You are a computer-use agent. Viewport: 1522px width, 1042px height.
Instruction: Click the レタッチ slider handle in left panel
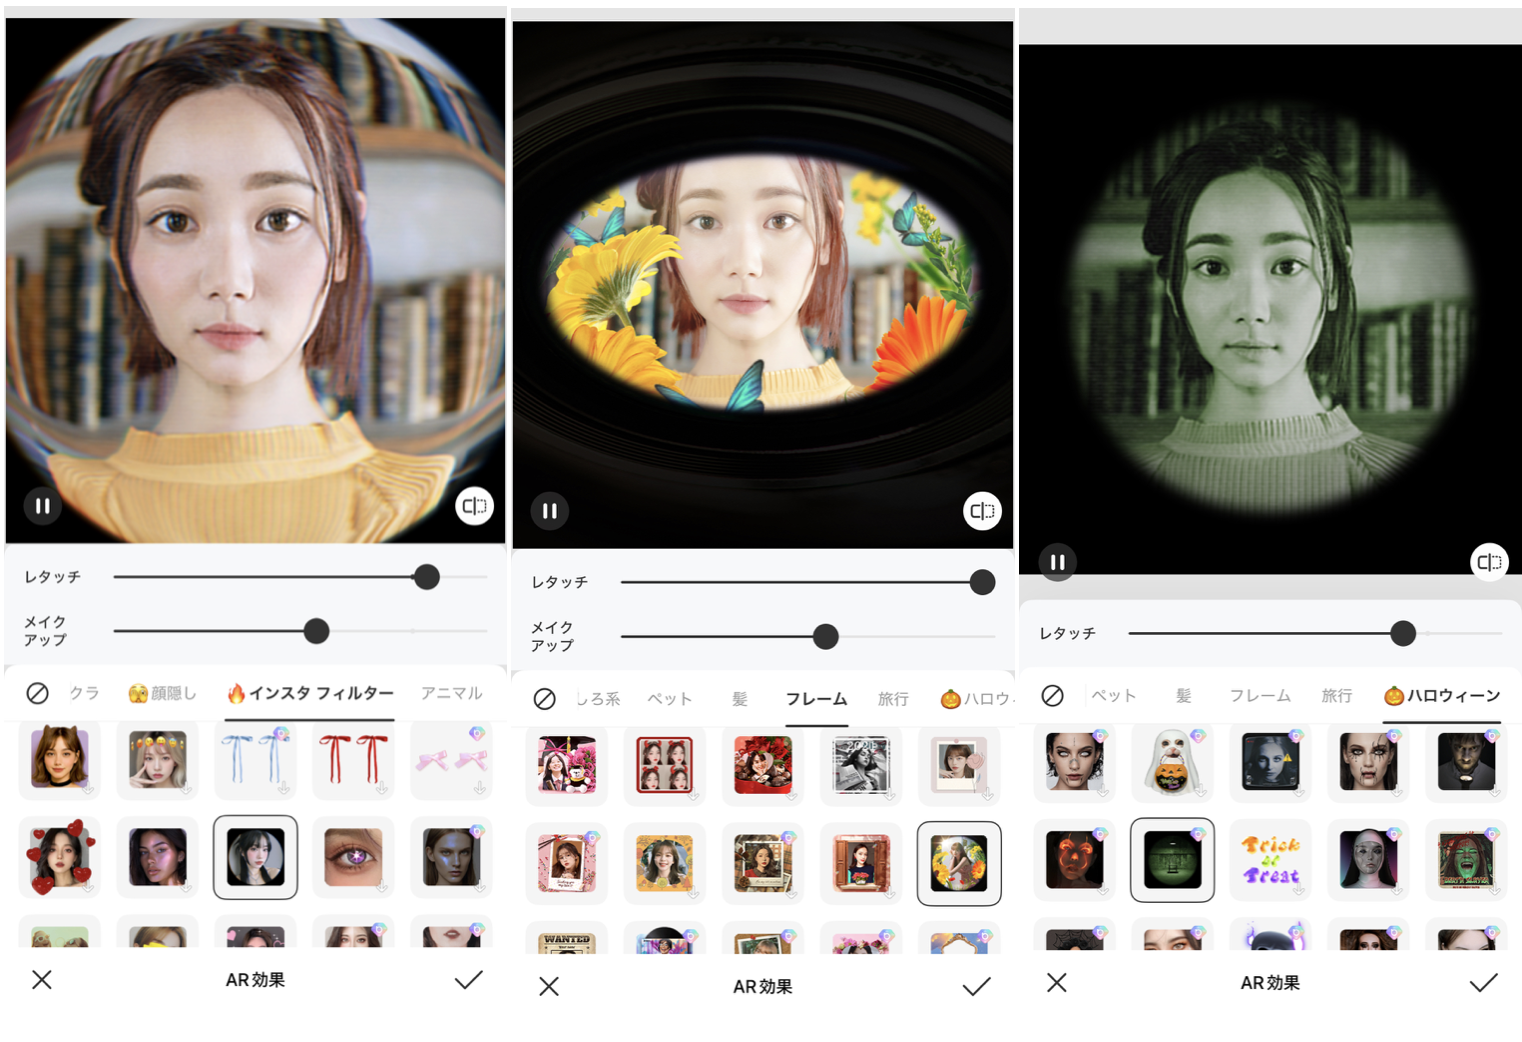[x=427, y=577]
